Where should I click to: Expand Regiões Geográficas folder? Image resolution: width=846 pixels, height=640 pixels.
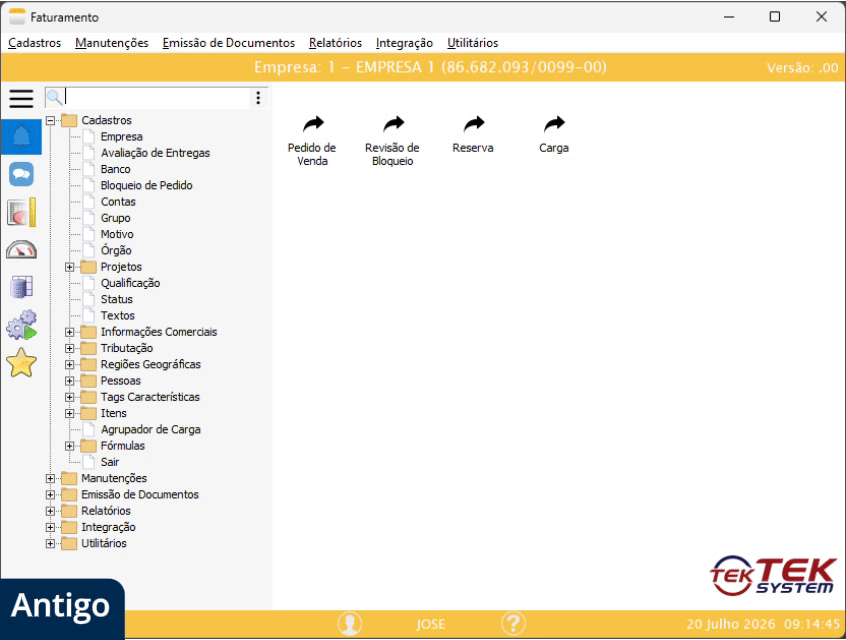[x=69, y=365]
